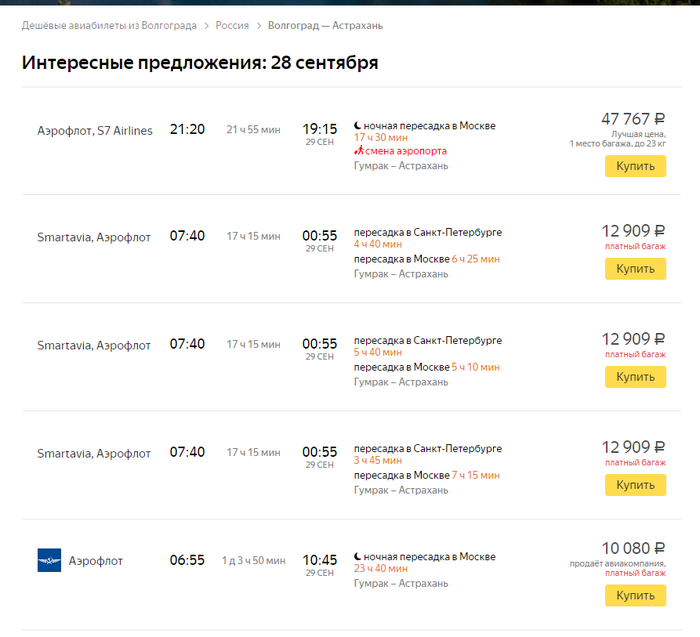Click the red 'смена аэропорта' warning text

[405, 151]
